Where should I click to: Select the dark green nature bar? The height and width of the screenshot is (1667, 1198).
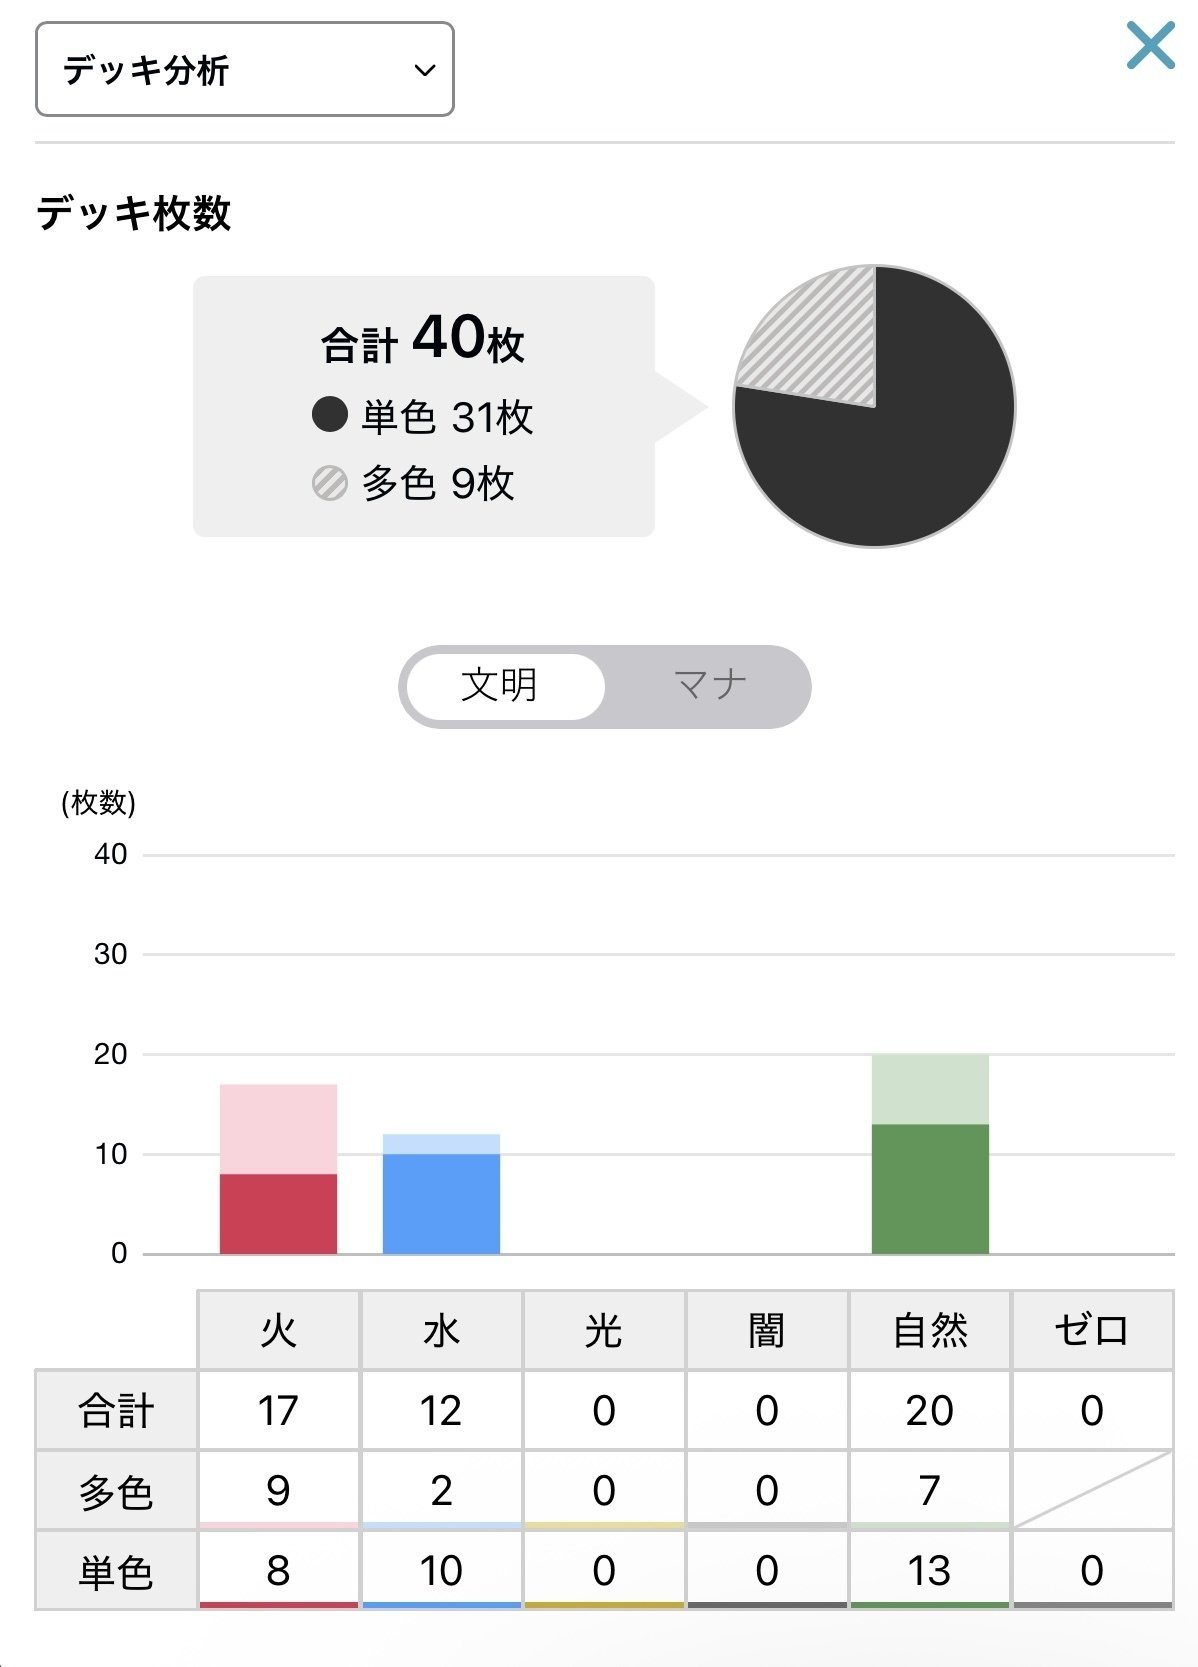[x=930, y=1188]
